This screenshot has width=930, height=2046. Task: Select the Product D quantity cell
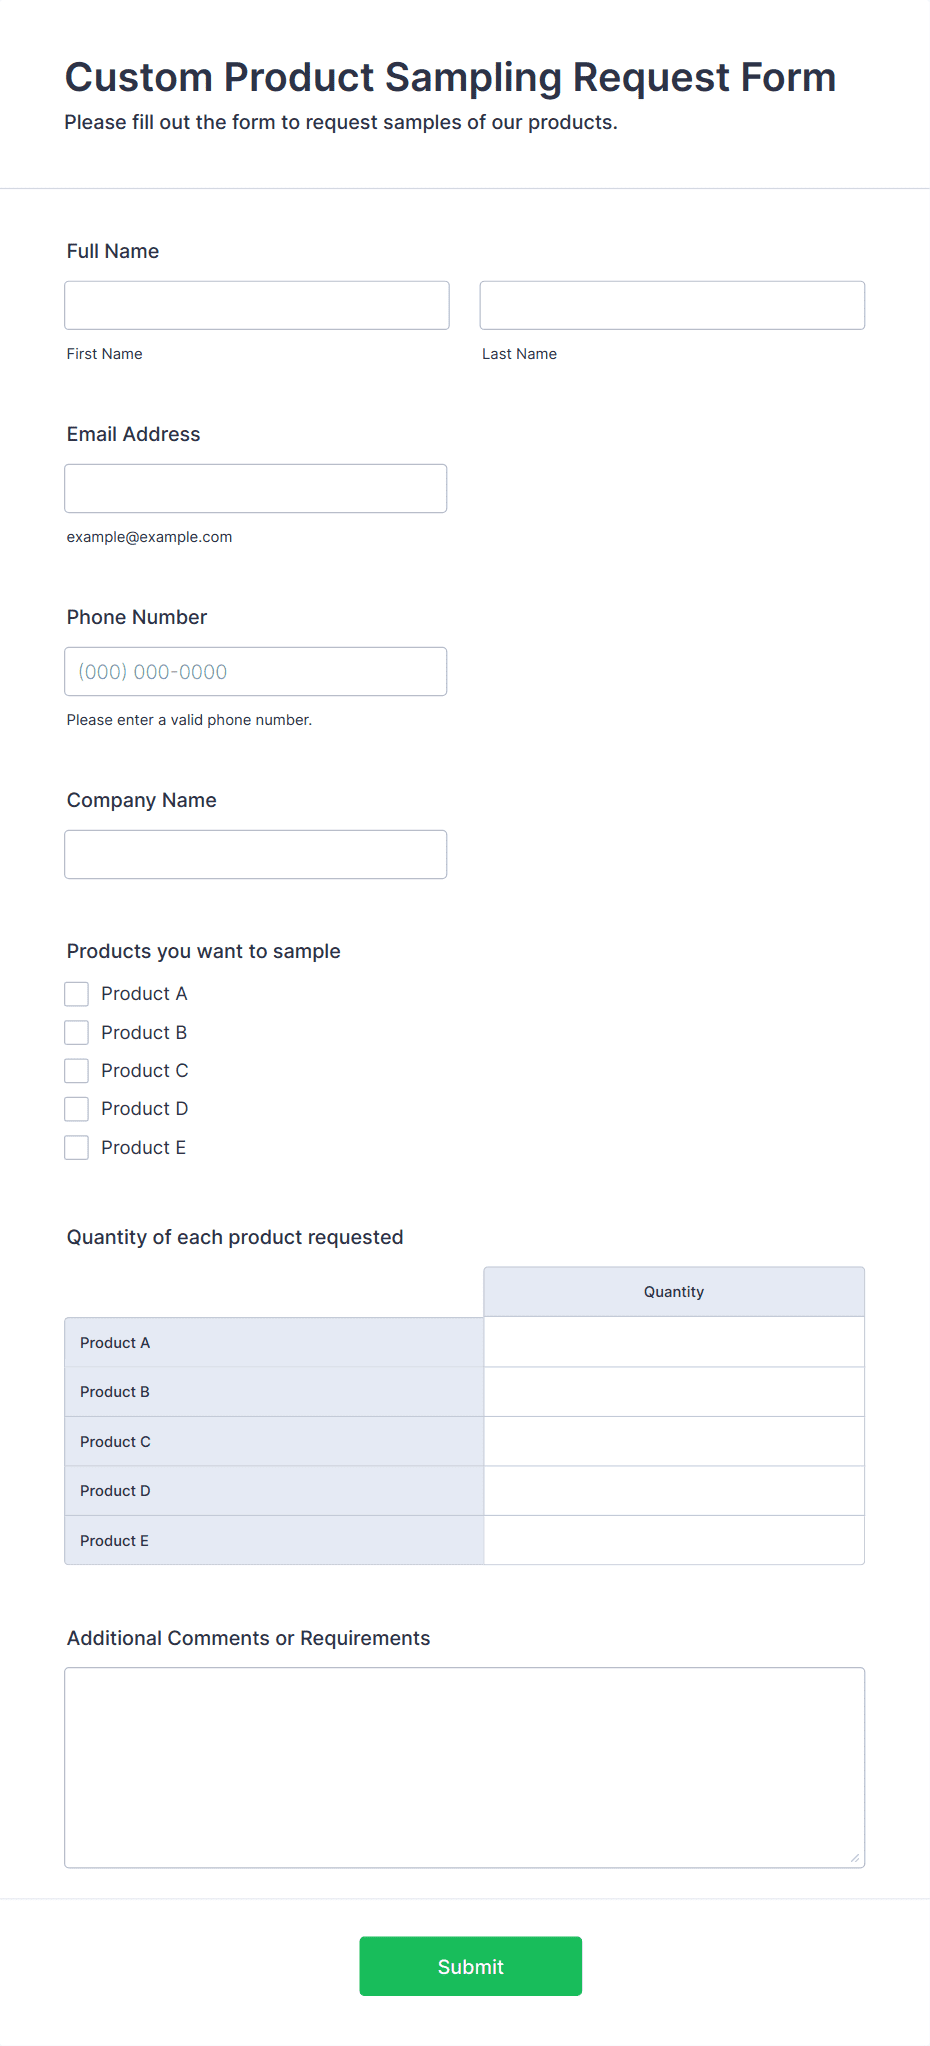[x=674, y=1491]
